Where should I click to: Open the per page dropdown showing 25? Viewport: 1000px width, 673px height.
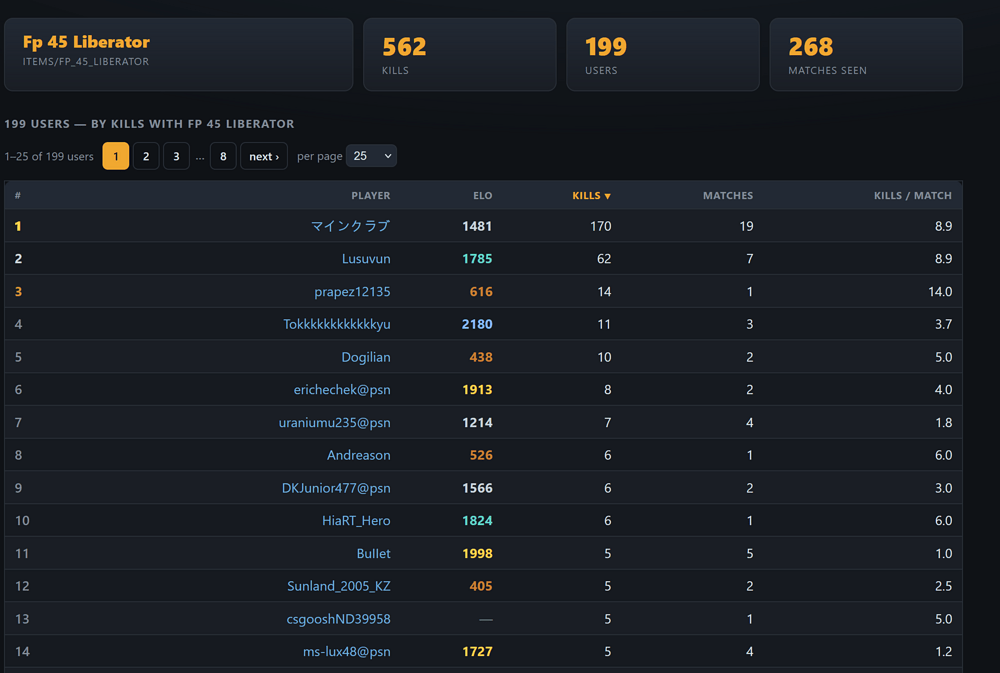[x=371, y=156]
